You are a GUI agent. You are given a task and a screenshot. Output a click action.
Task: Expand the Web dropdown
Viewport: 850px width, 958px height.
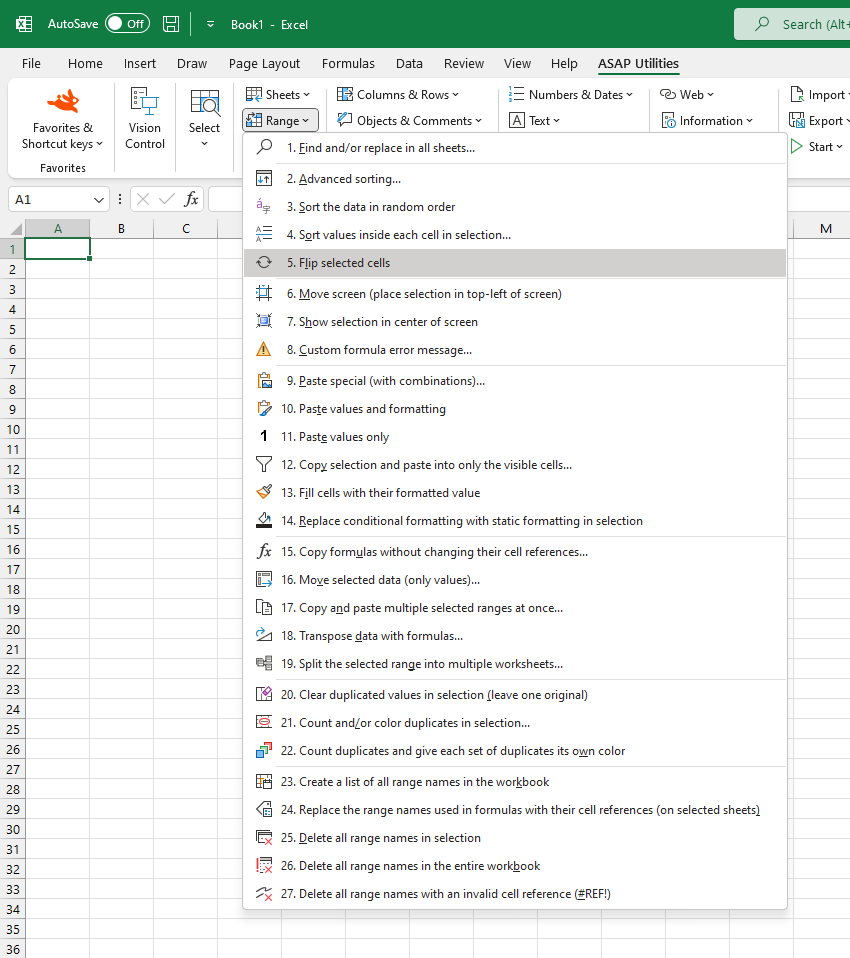687,95
